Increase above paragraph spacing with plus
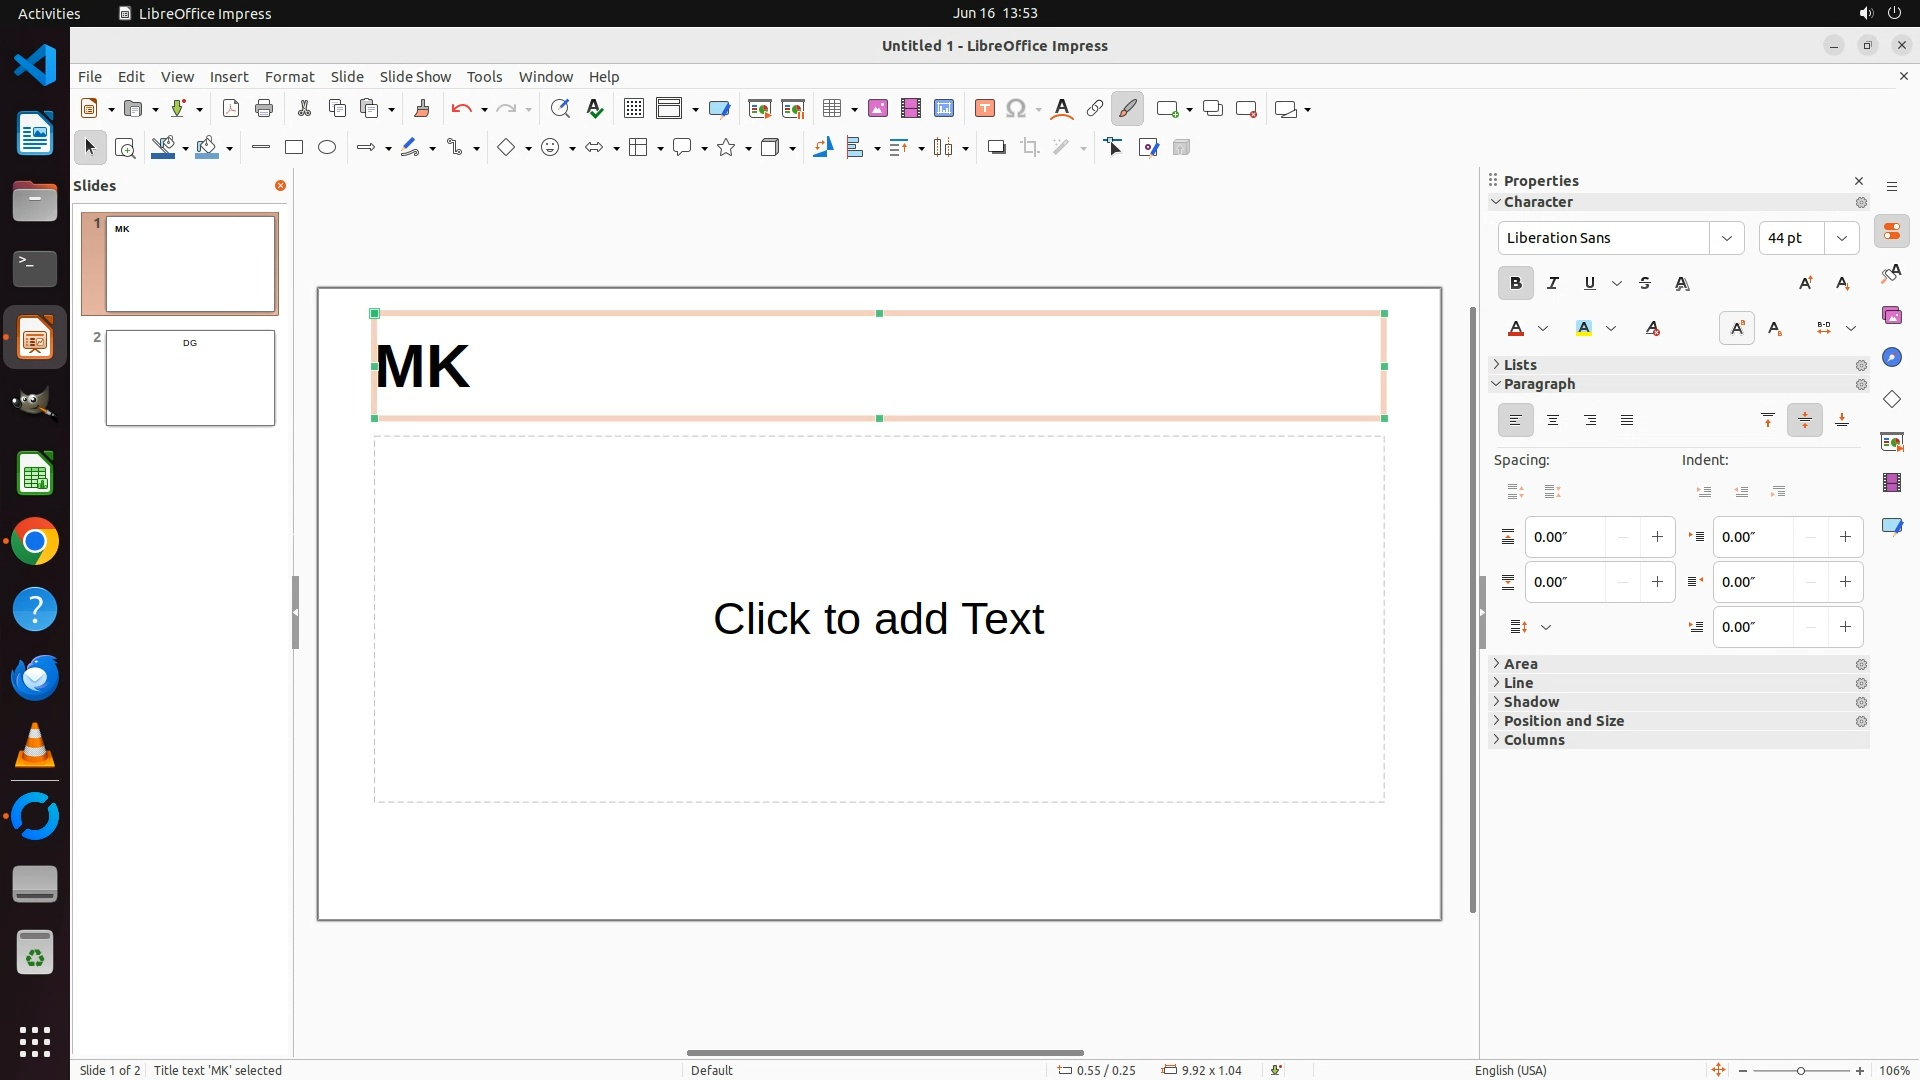Viewport: 1920px width, 1080px height. click(x=1657, y=537)
